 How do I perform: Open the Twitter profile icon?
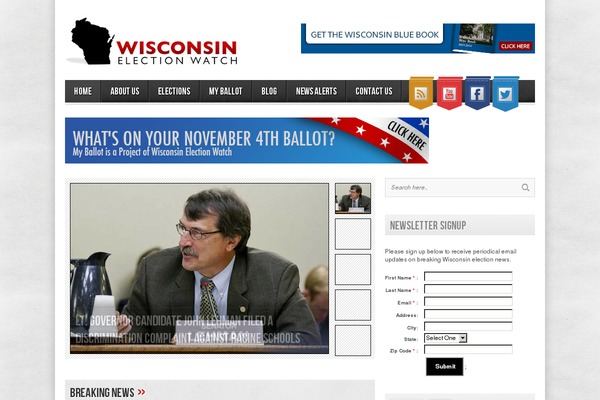[505, 94]
